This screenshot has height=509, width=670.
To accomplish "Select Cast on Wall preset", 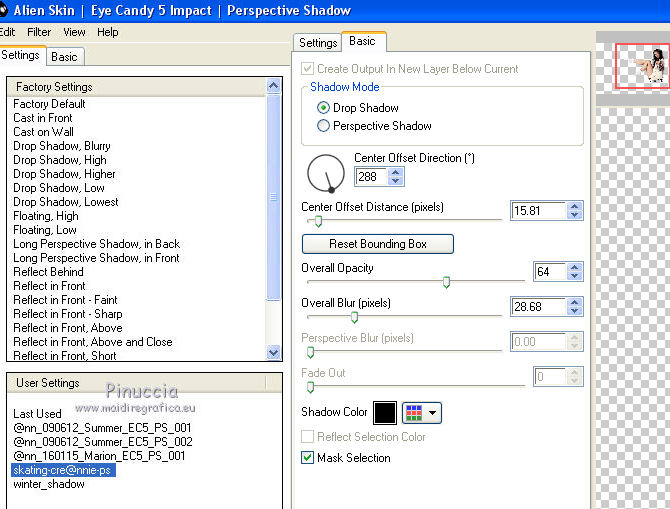I will coord(43,132).
